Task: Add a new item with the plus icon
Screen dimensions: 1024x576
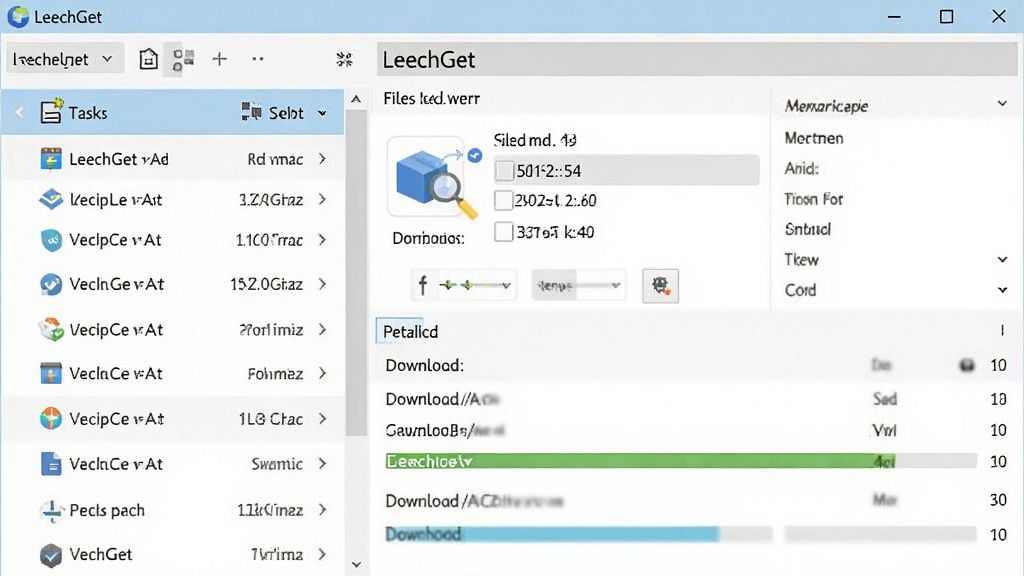Action: 219,59
